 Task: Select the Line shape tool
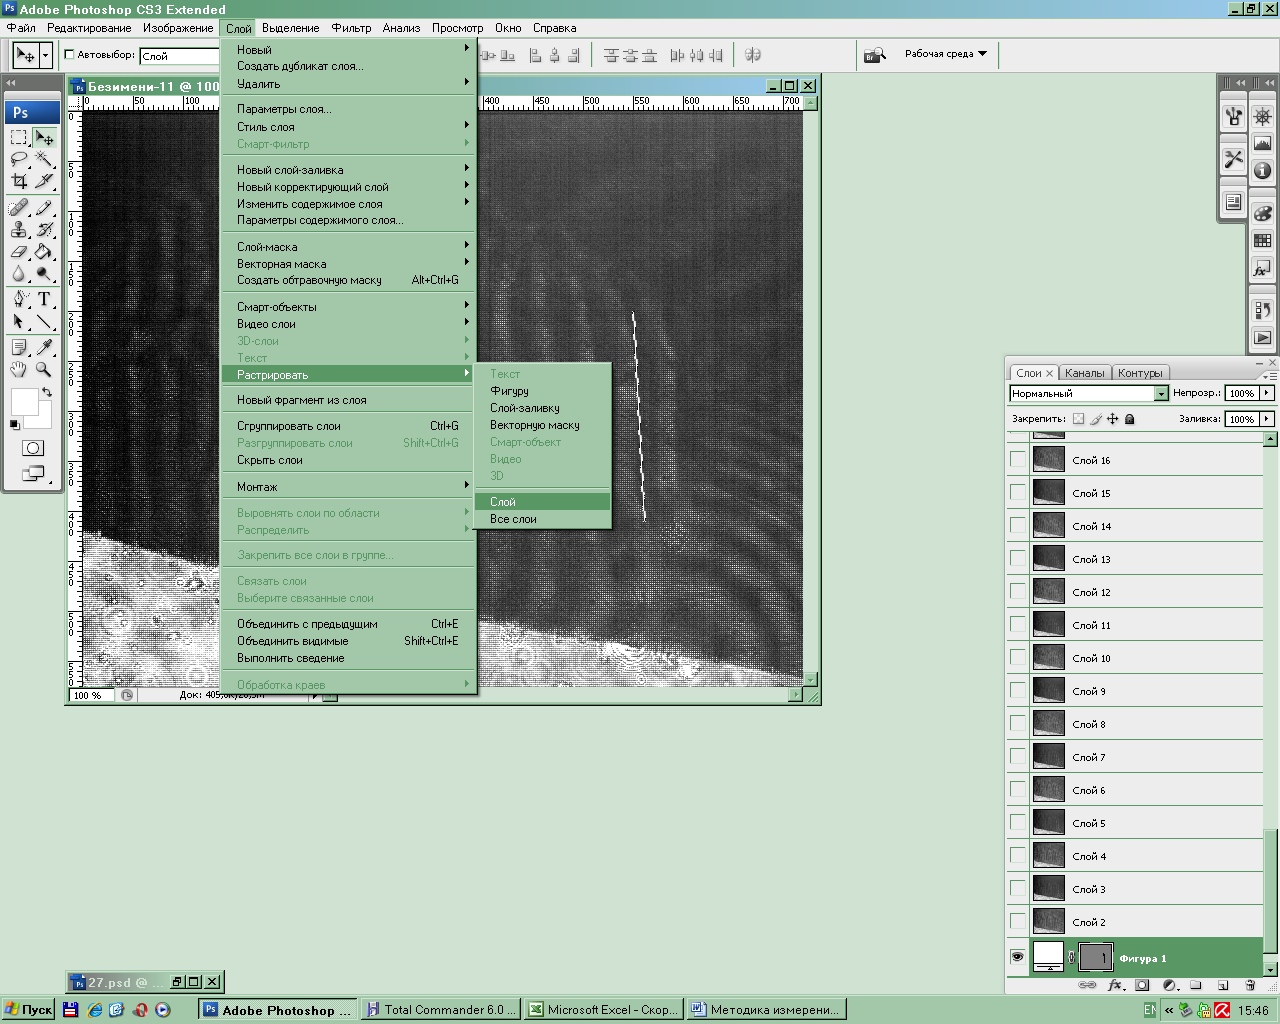click(x=44, y=321)
